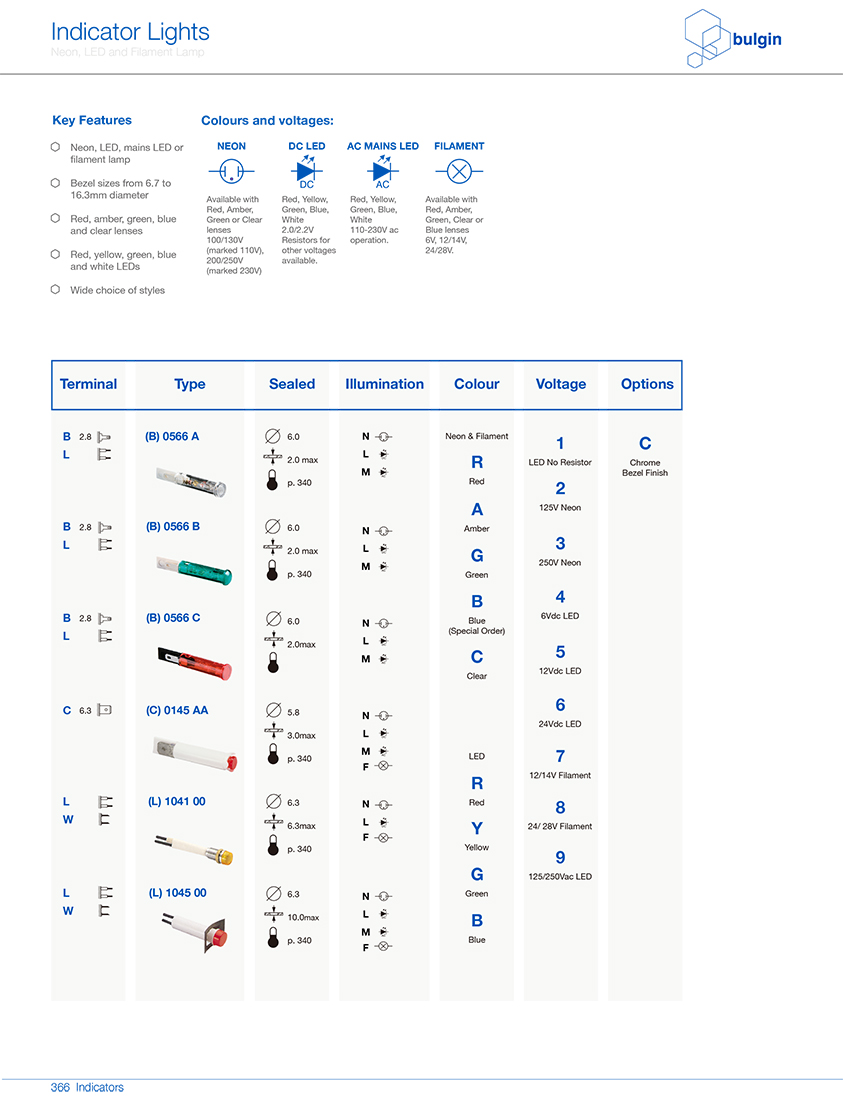
Task: Click the FILAMENT lamp circle symbol
Action: click(459, 172)
